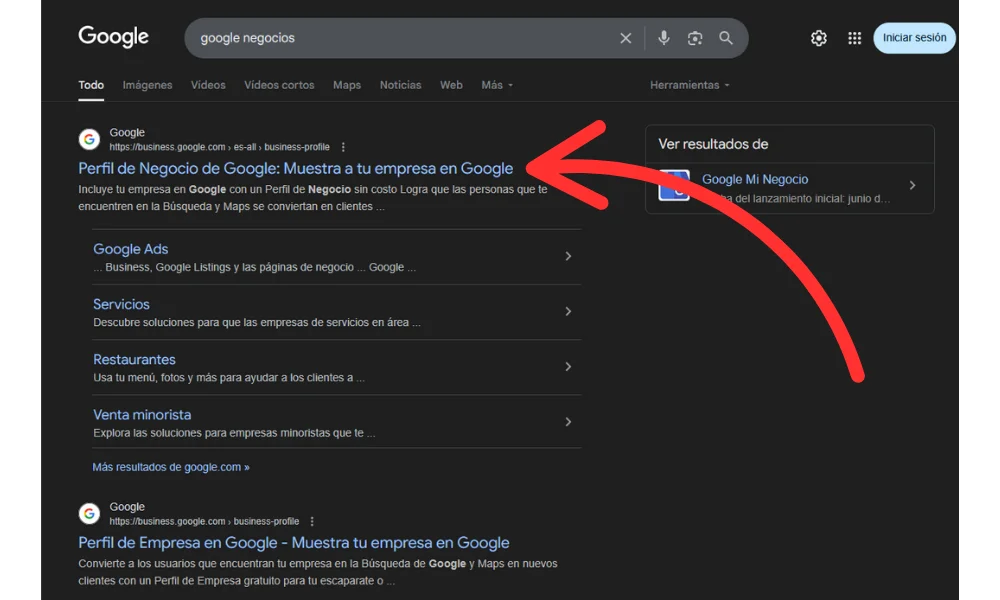
Task: Click the second result's business-profile URL text
Action: [x=204, y=522]
